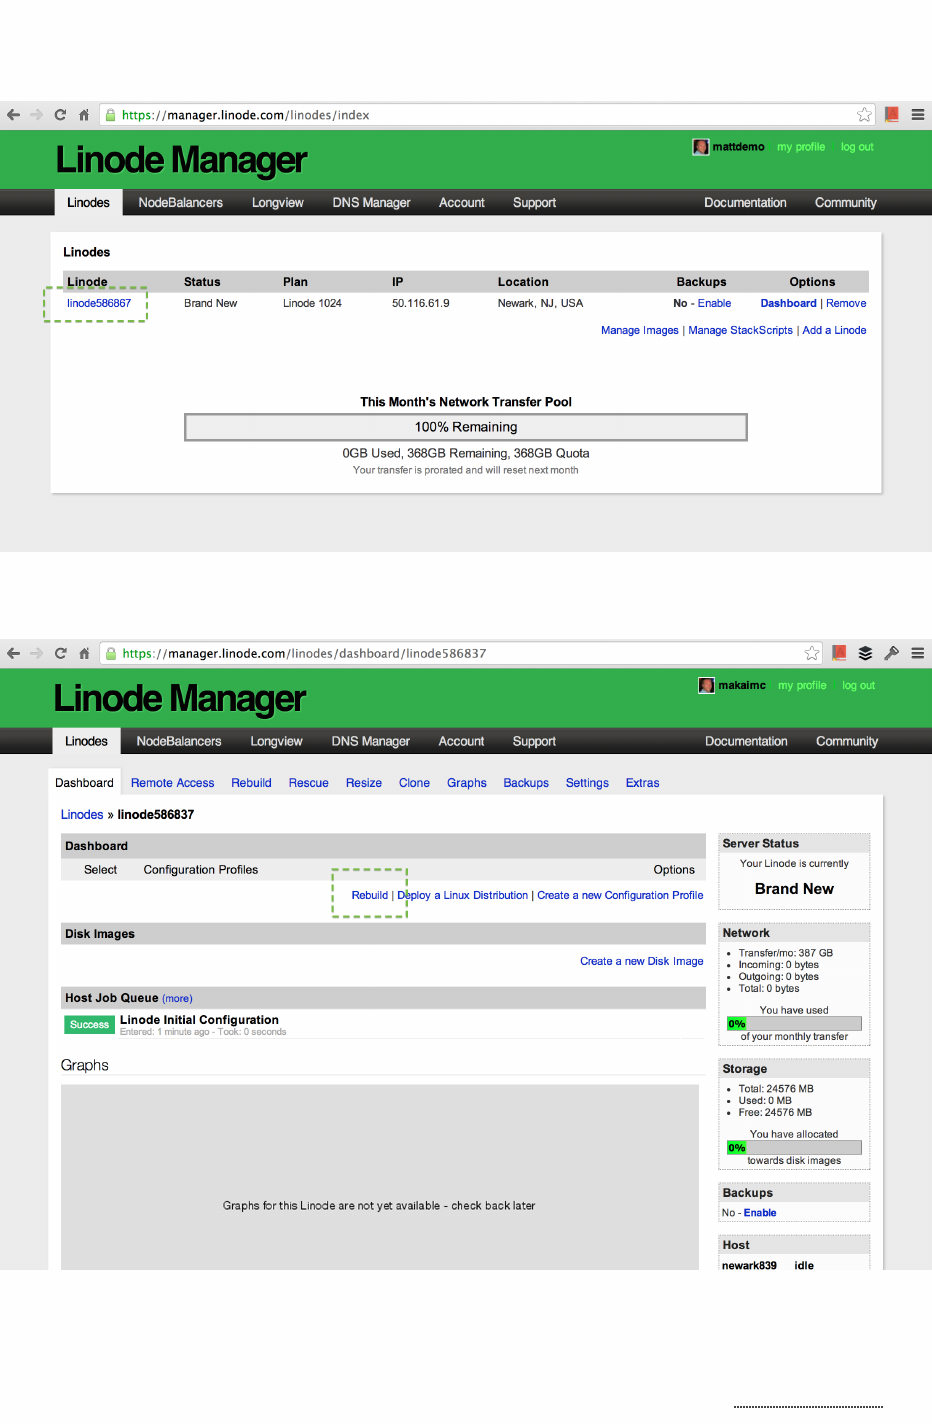Screen dimensions: 932x1424
Task: Open (more) next to Host Job Queue
Action: click(x=177, y=999)
